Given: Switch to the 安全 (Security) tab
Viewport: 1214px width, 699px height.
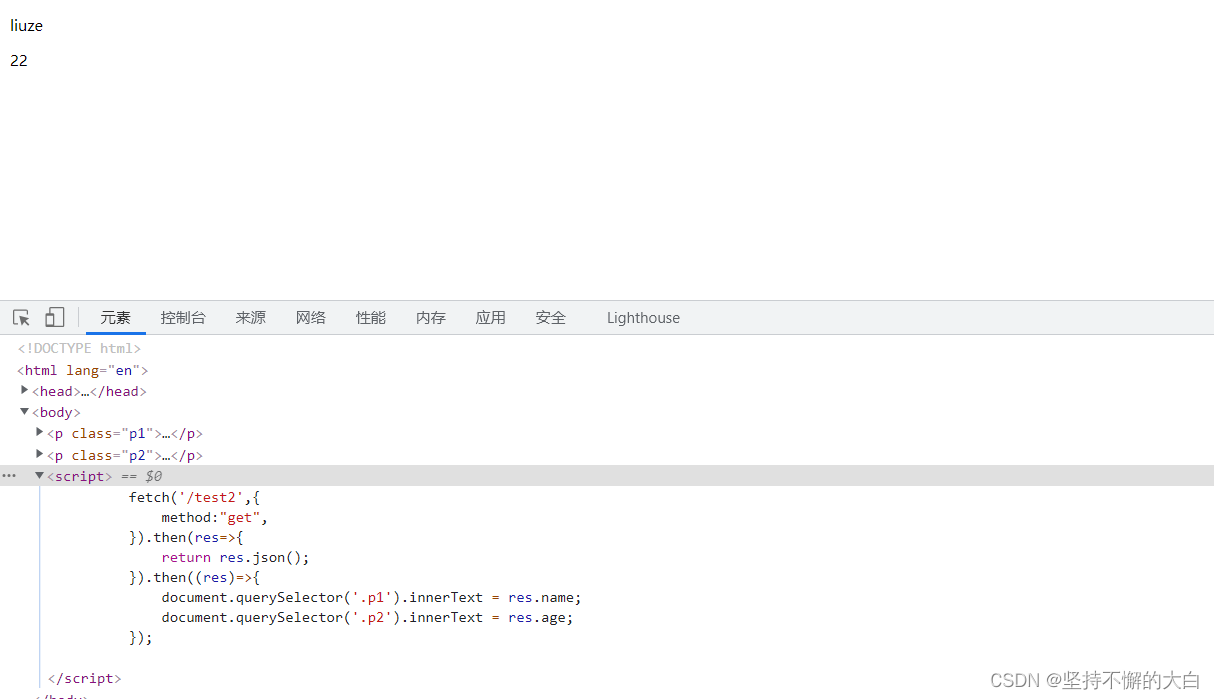Looking at the screenshot, I should tap(551, 317).
